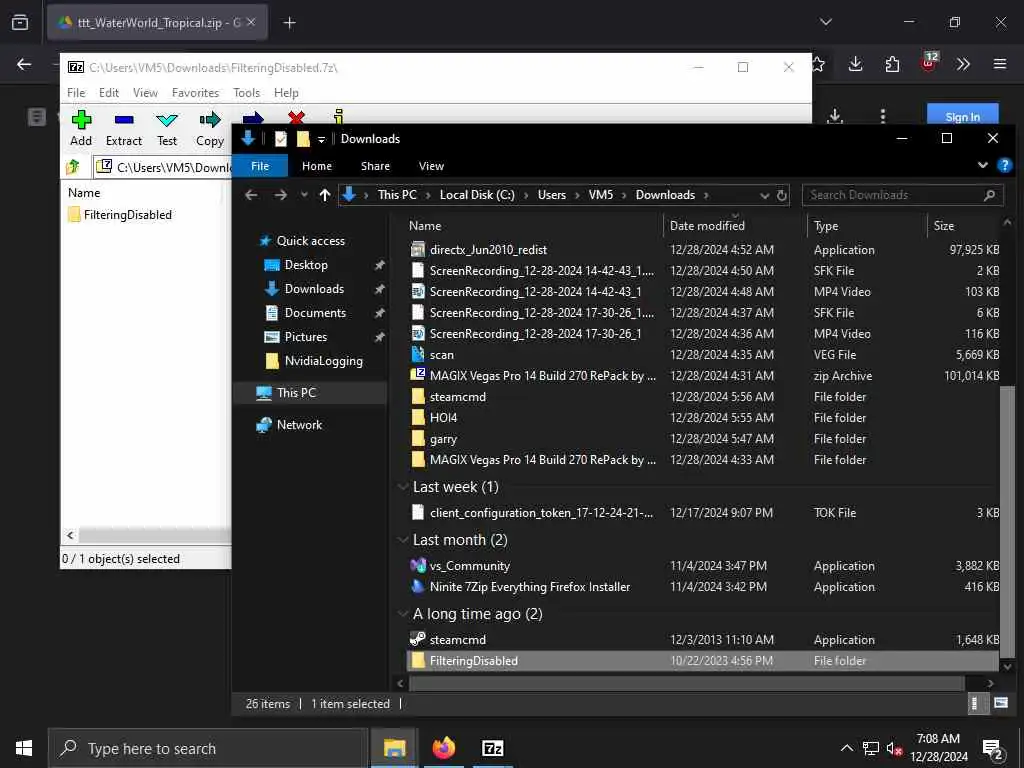The height and width of the screenshot is (768, 1024).
Task: Open NvidiaLogging folder in navigation pane
Action: (323, 360)
